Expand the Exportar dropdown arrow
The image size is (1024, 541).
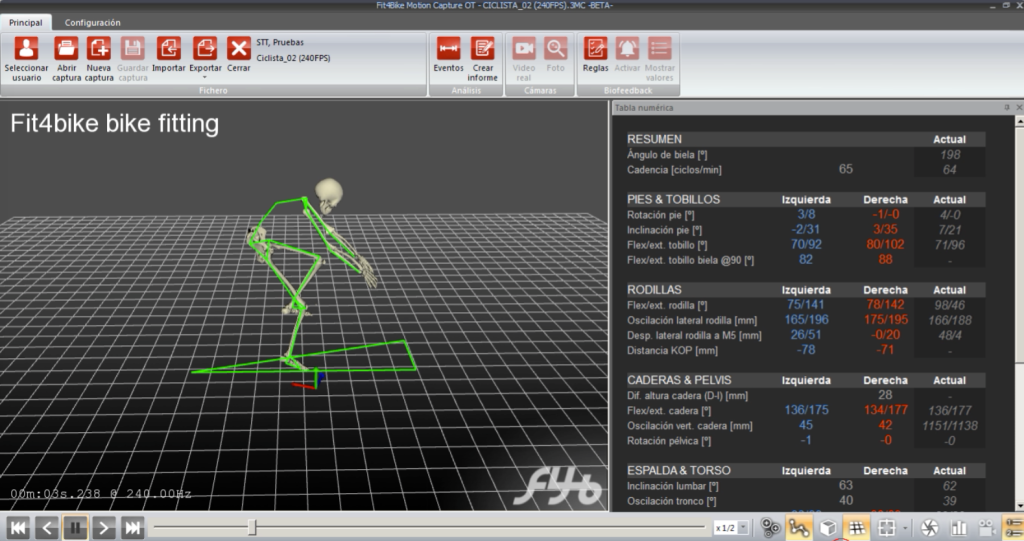tap(205, 78)
